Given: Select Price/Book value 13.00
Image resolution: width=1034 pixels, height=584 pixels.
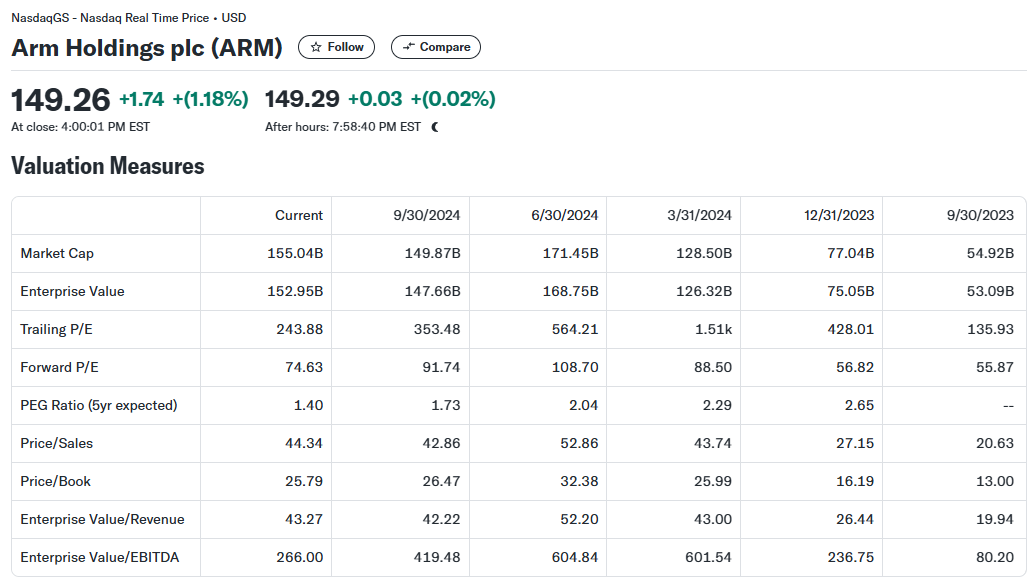Looking at the screenshot, I should click(x=995, y=482).
